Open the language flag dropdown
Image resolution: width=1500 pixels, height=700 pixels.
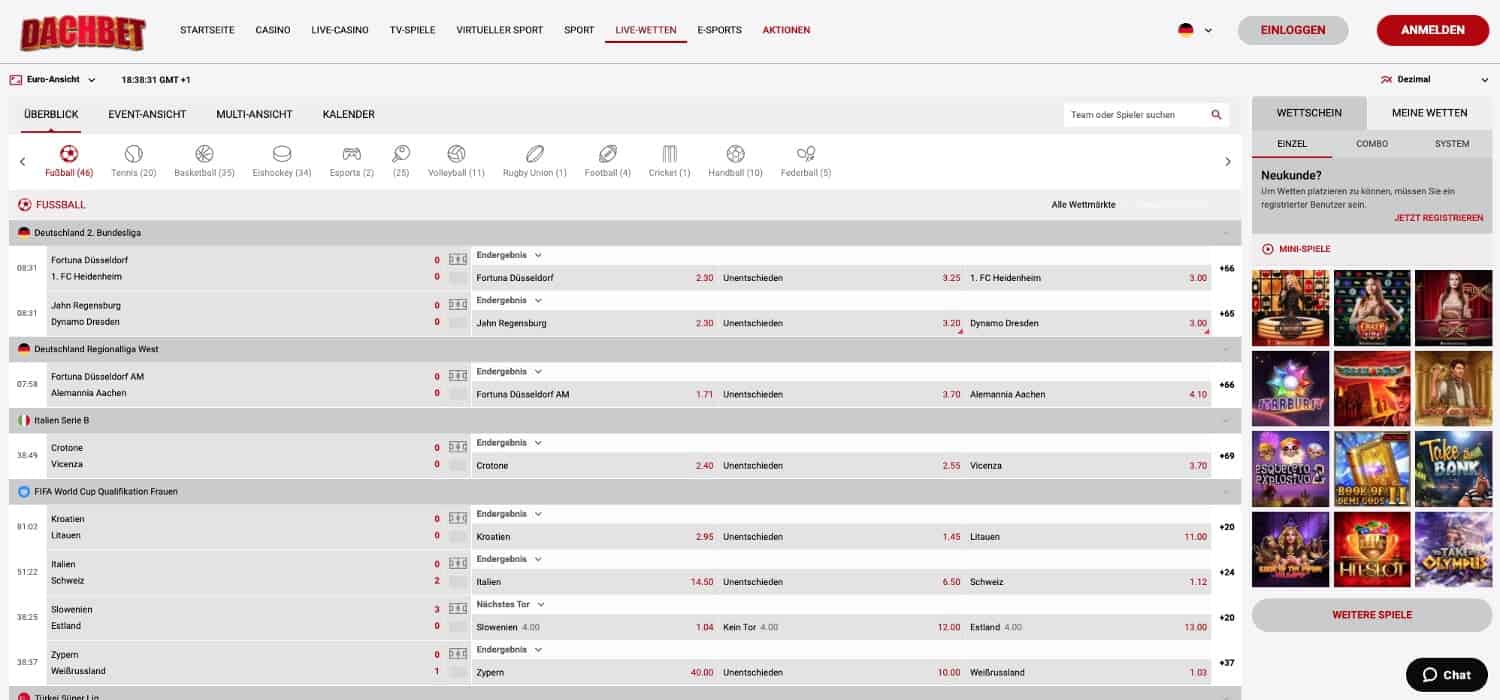pos(1195,30)
